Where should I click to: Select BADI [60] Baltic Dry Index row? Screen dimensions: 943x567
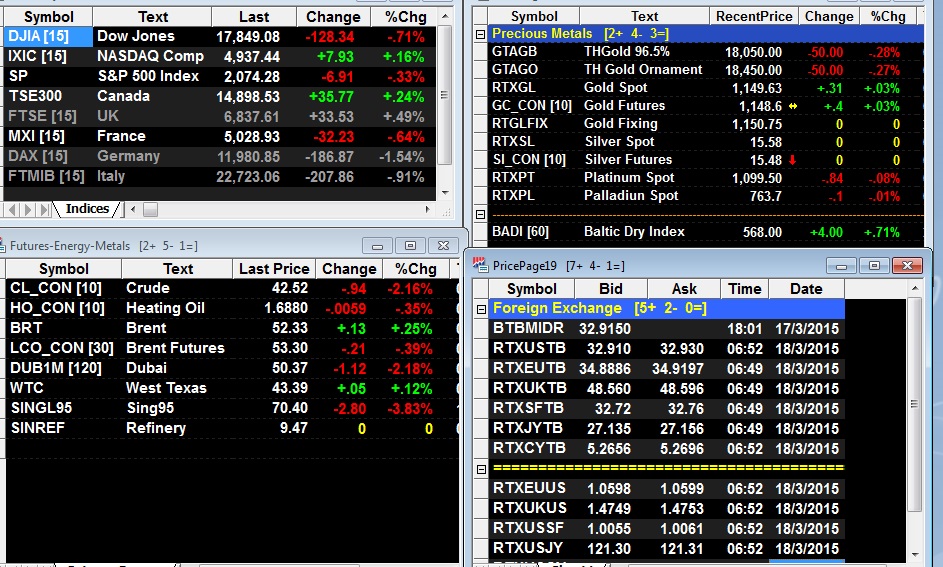tap(705, 231)
